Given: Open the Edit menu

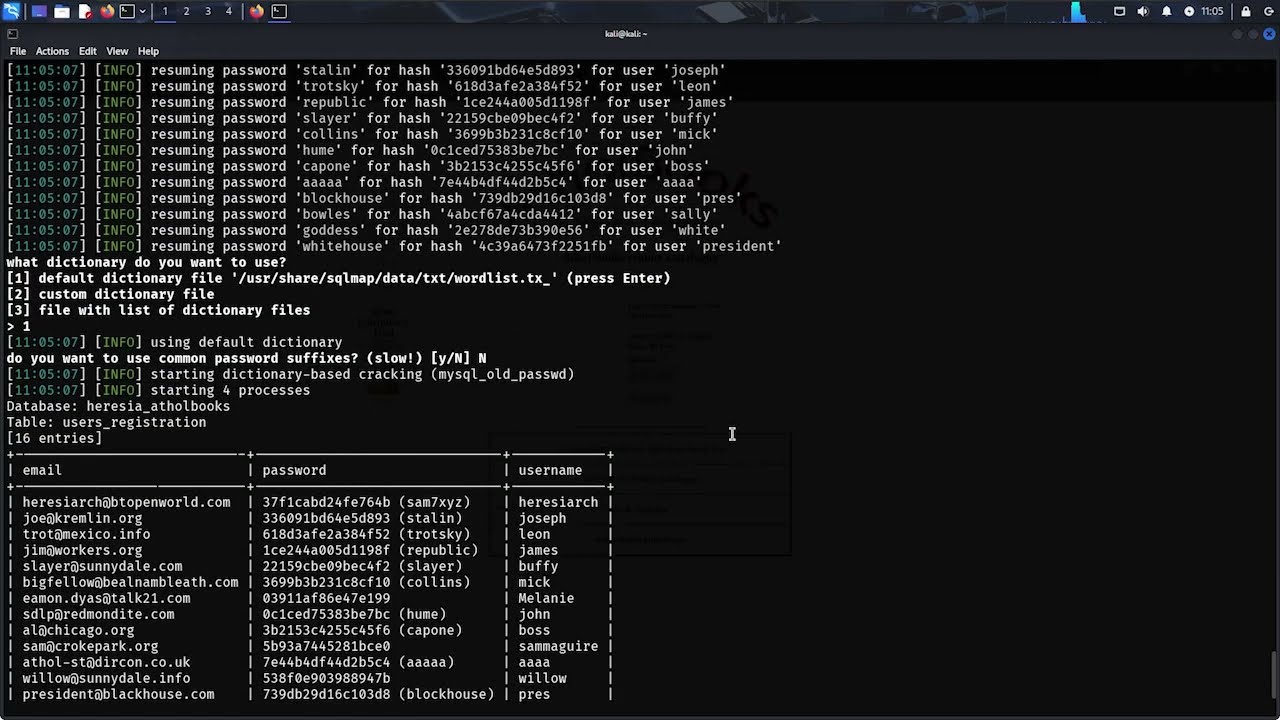Looking at the screenshot, I should [88, 51].
